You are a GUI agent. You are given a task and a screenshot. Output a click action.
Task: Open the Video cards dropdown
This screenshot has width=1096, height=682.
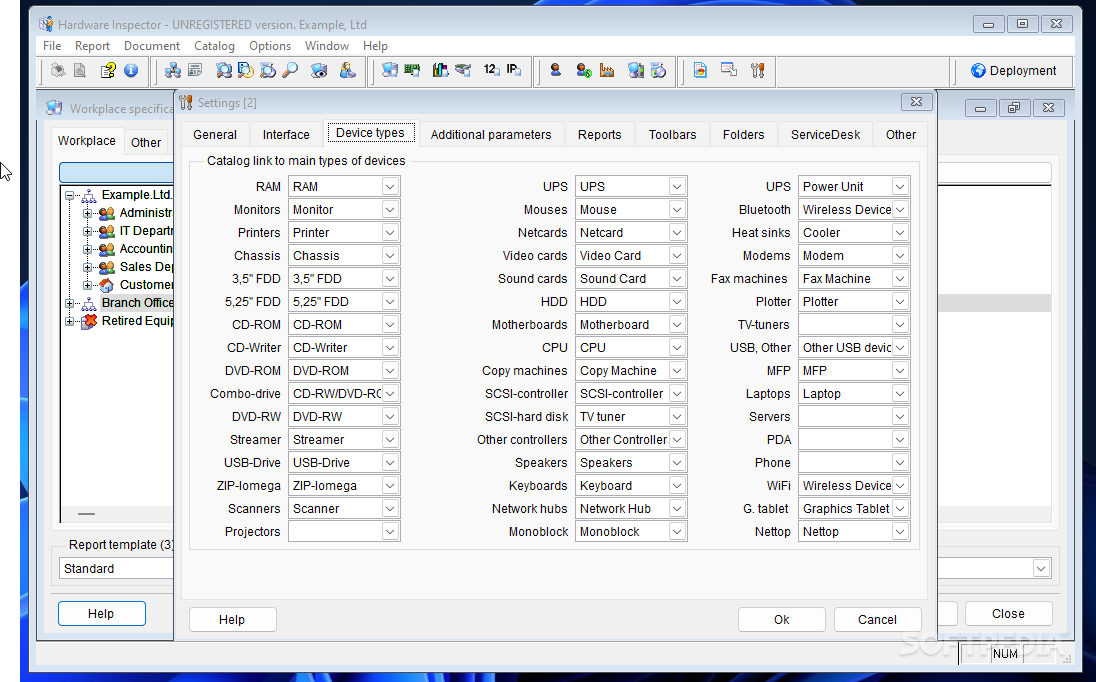coord(677,256)
